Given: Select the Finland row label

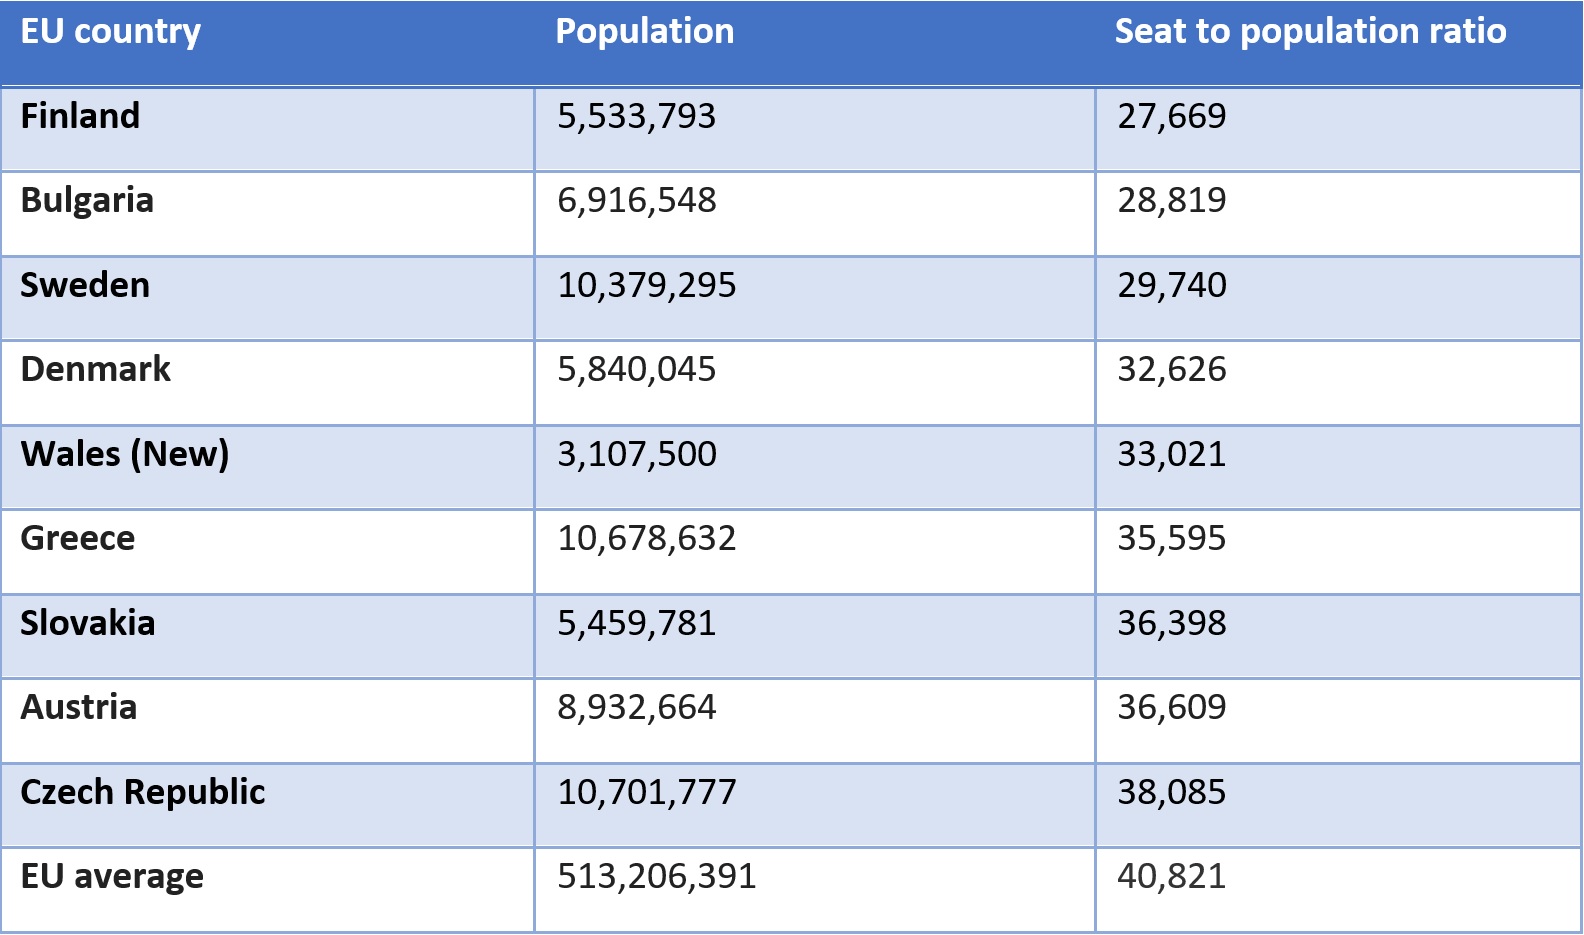Looking at the screenshot, I should 80,116.
